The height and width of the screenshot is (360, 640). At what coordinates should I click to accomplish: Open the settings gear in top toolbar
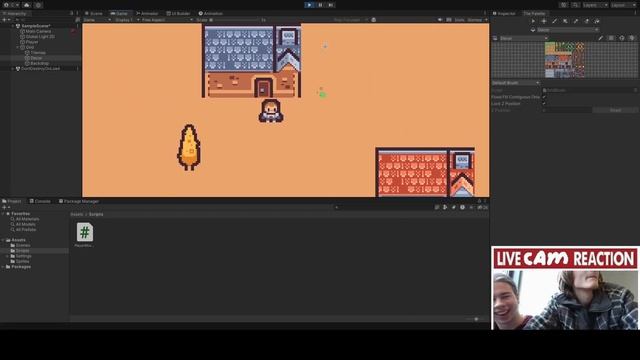38,5
